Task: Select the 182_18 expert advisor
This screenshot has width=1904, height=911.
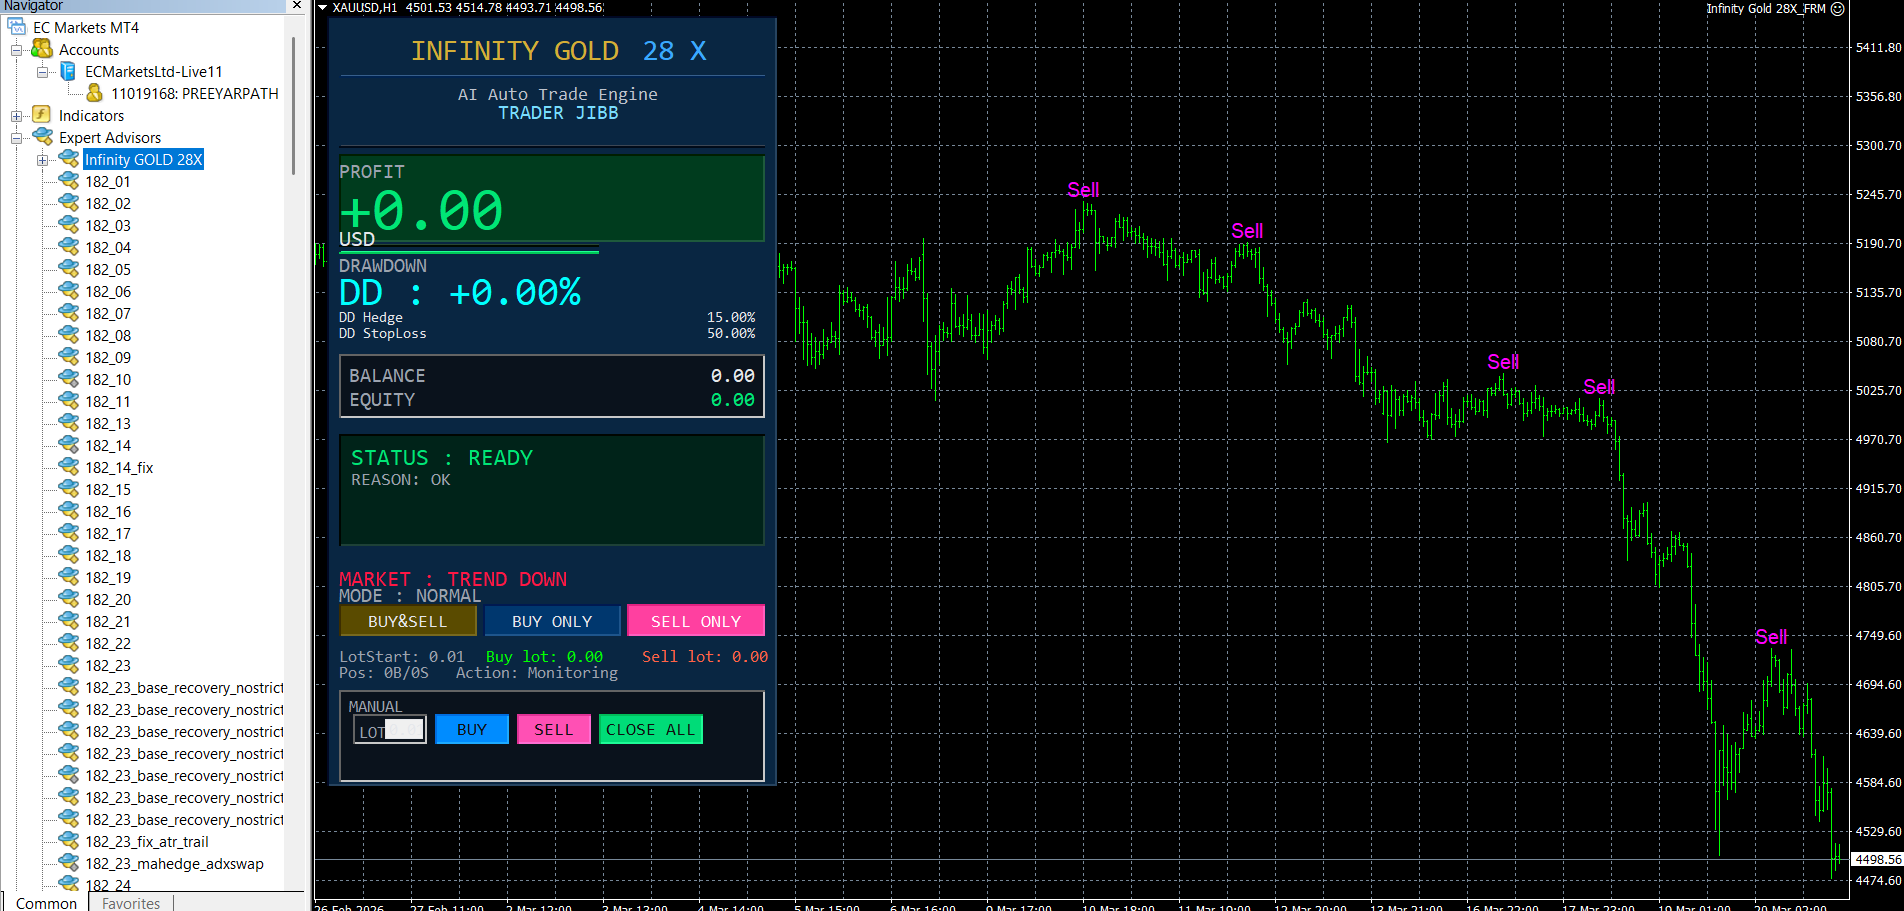Action: coord(108,555)
